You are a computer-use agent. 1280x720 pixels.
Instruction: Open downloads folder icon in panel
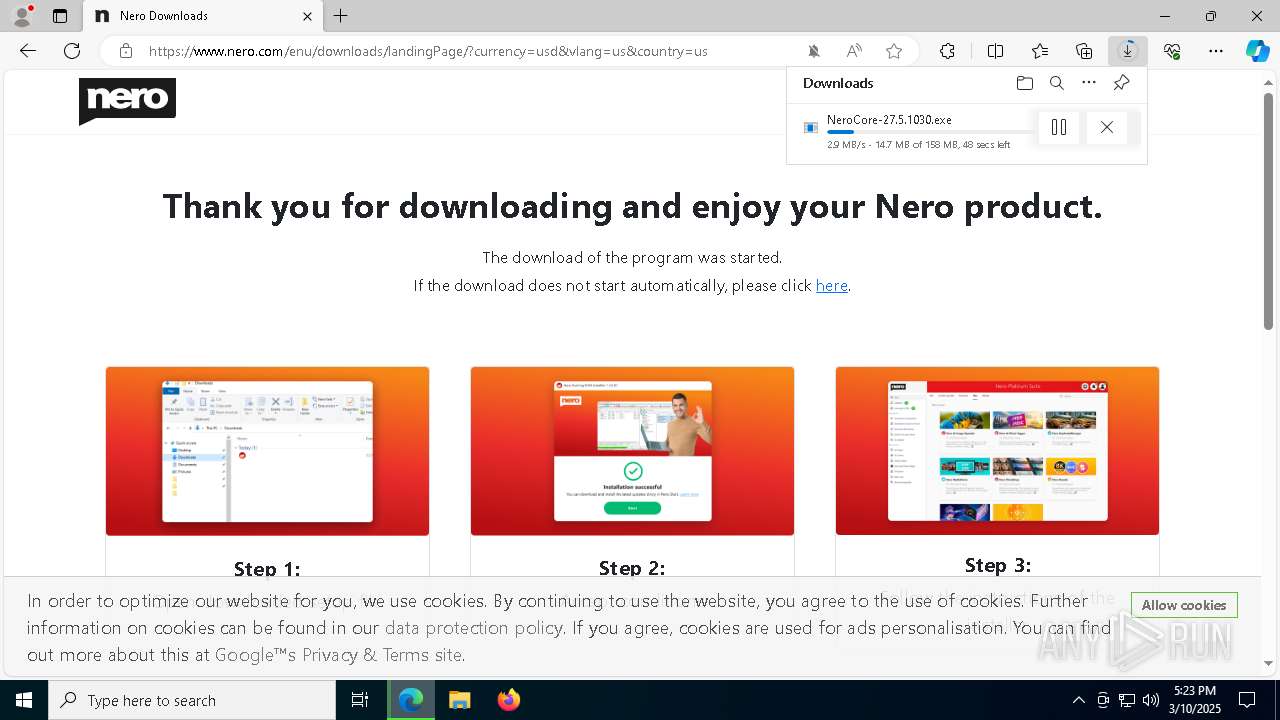1025,83
